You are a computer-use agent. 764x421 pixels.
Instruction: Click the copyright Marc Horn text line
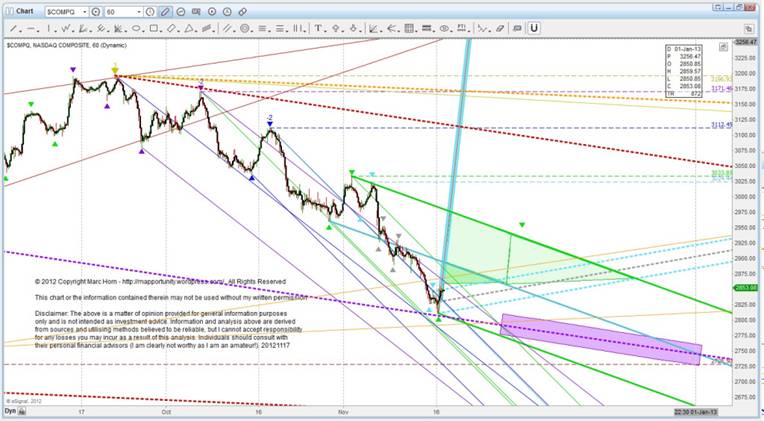tap(160, 282)
